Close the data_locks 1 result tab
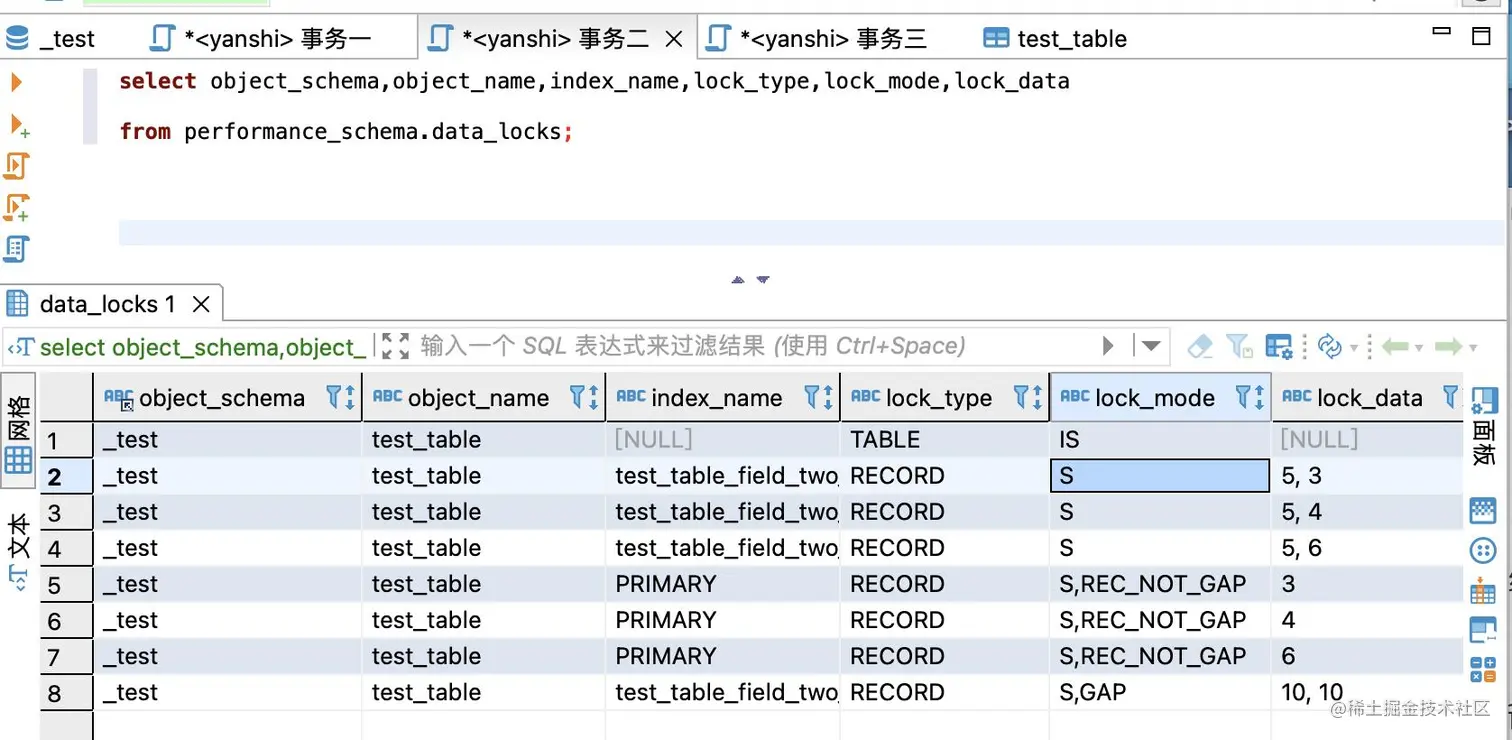The width and height of the screenshot is (1512, 740). (201, 304)
